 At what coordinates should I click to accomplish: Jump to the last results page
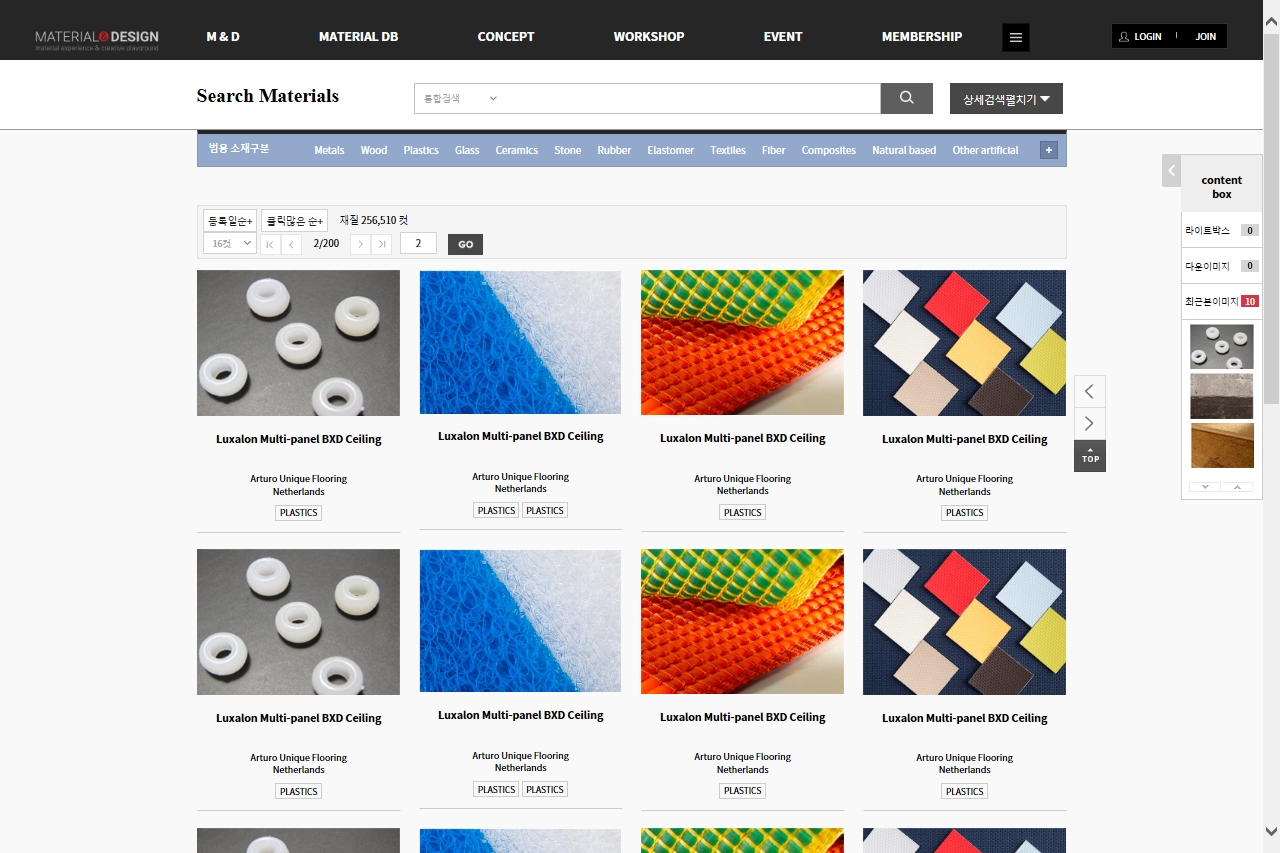pos(381,244)
